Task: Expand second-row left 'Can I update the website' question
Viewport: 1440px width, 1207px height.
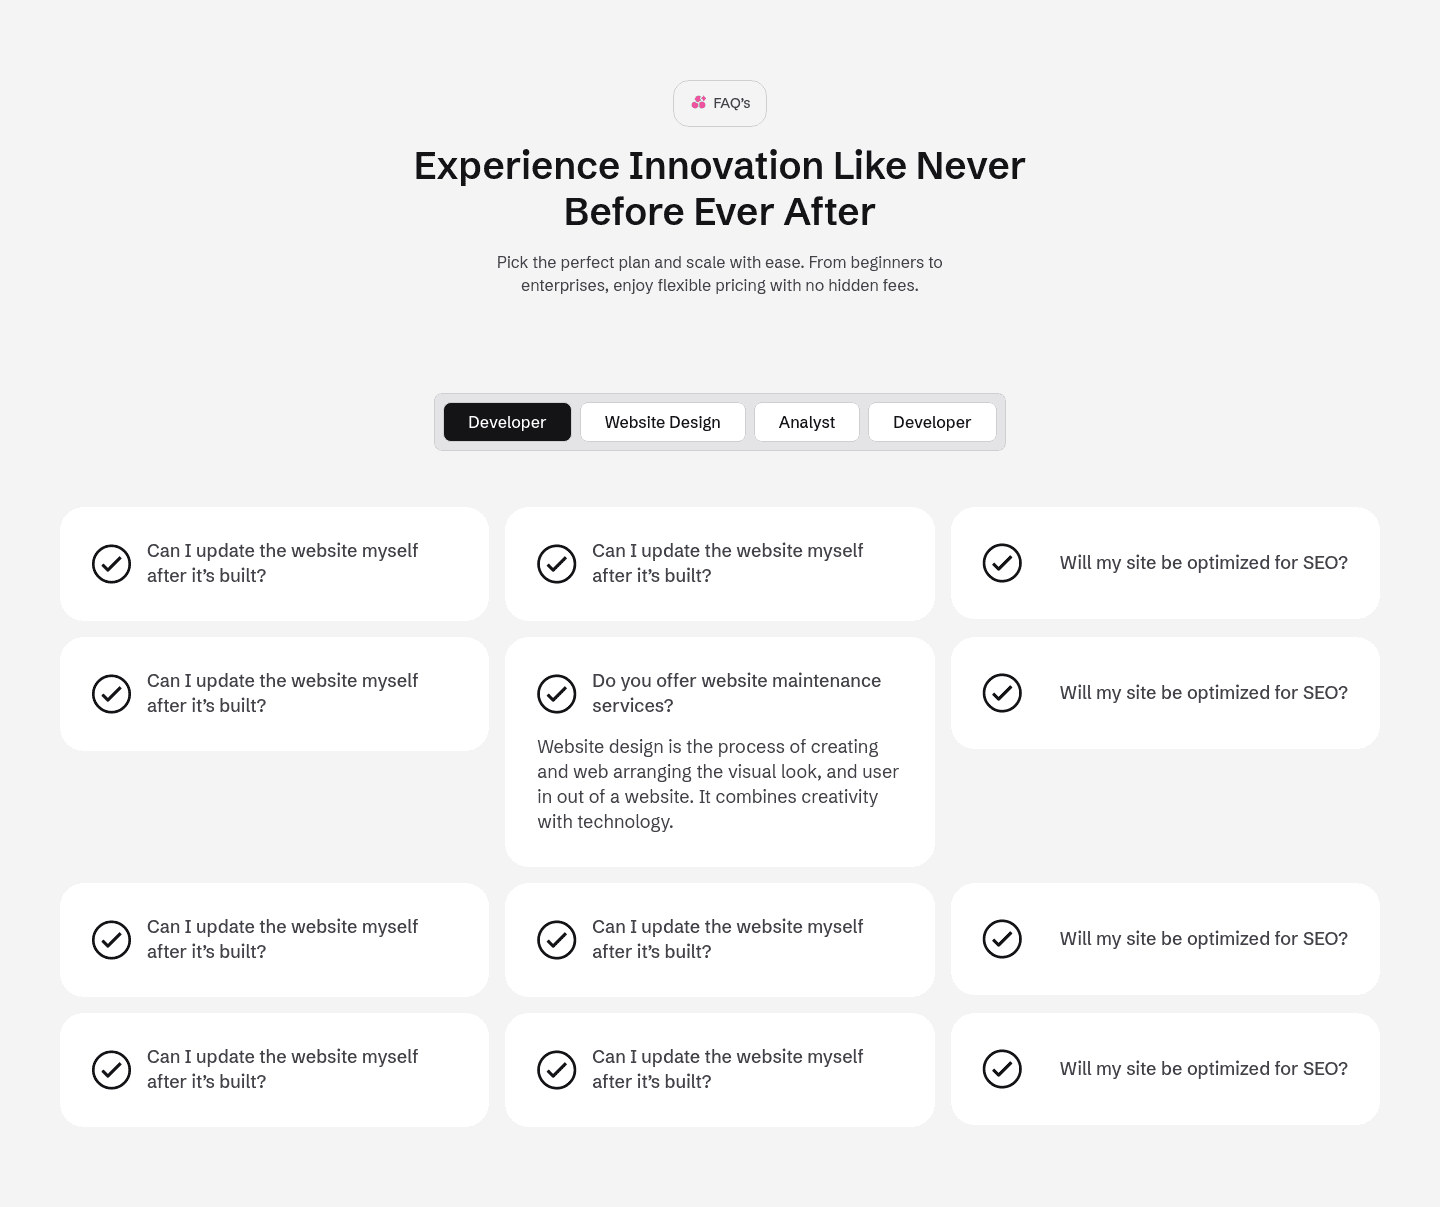Action: tap(282, 693)
